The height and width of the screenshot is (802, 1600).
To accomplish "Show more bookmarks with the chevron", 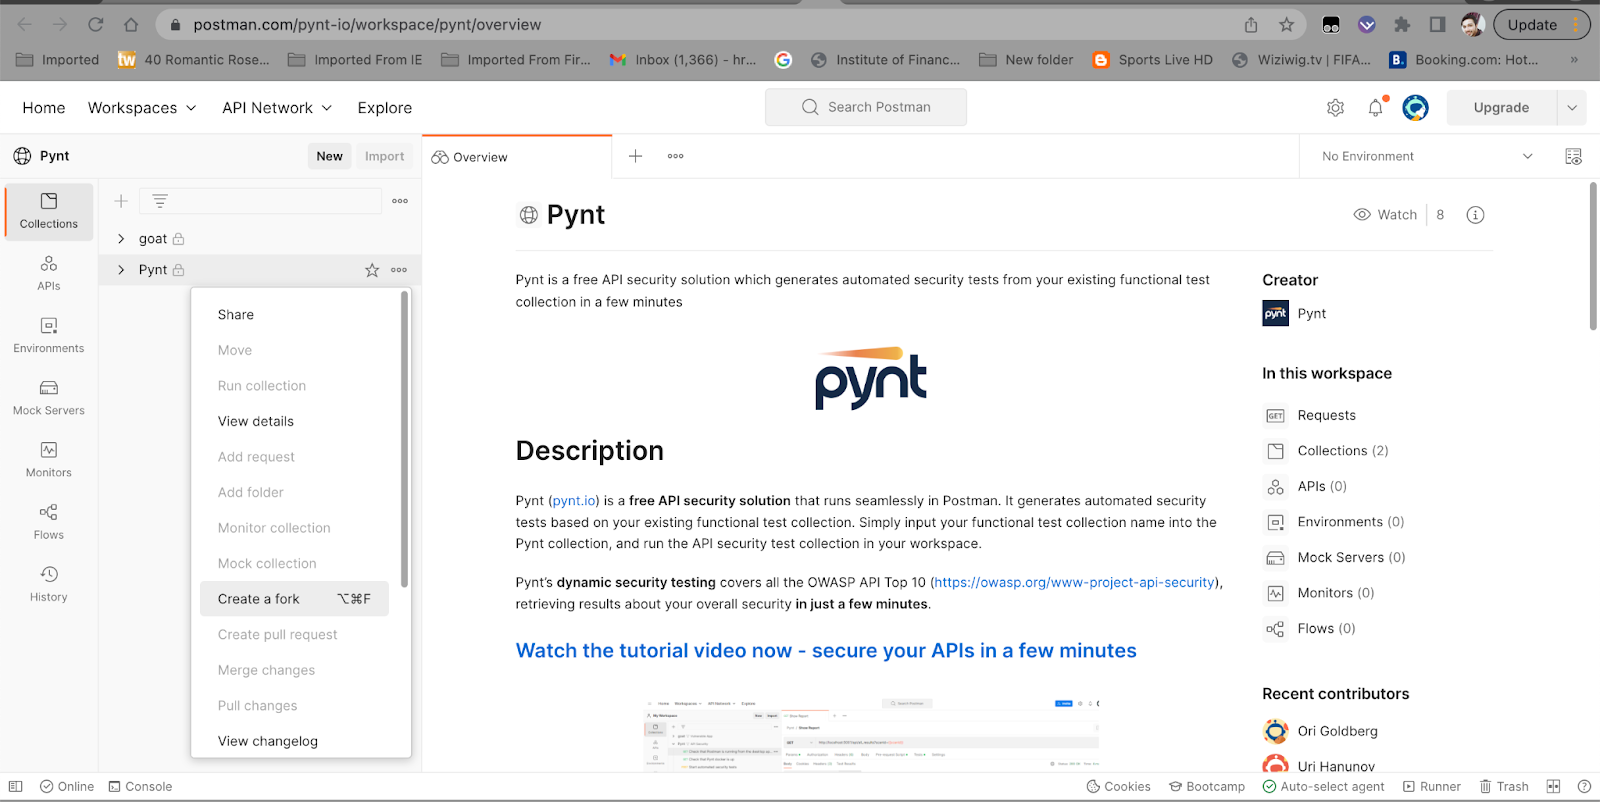I will [1574, 60].
